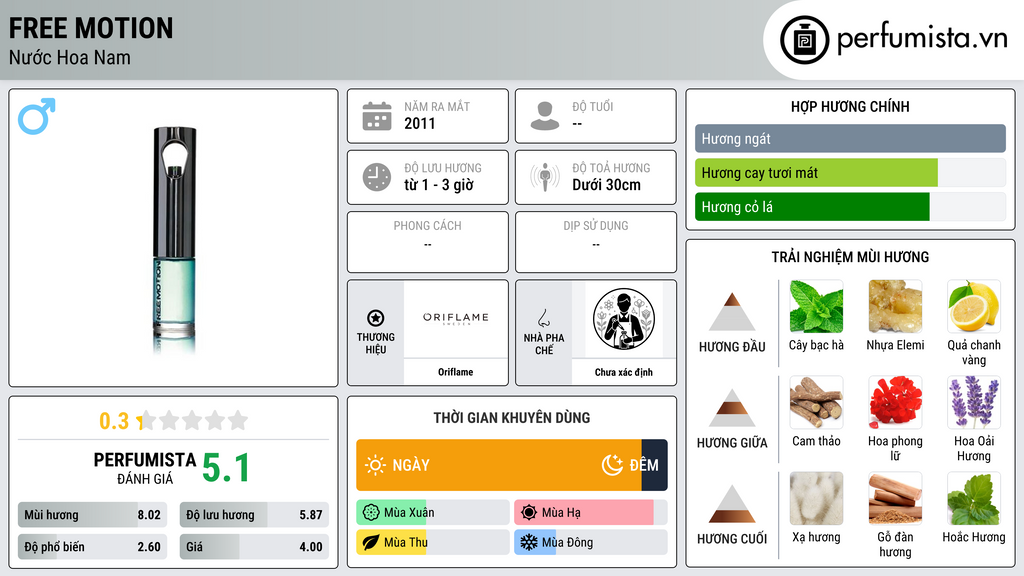This screenshot has width=1024, height=576.
Task: Click the Giá 4.00 score bar
Action: (254, 547)
